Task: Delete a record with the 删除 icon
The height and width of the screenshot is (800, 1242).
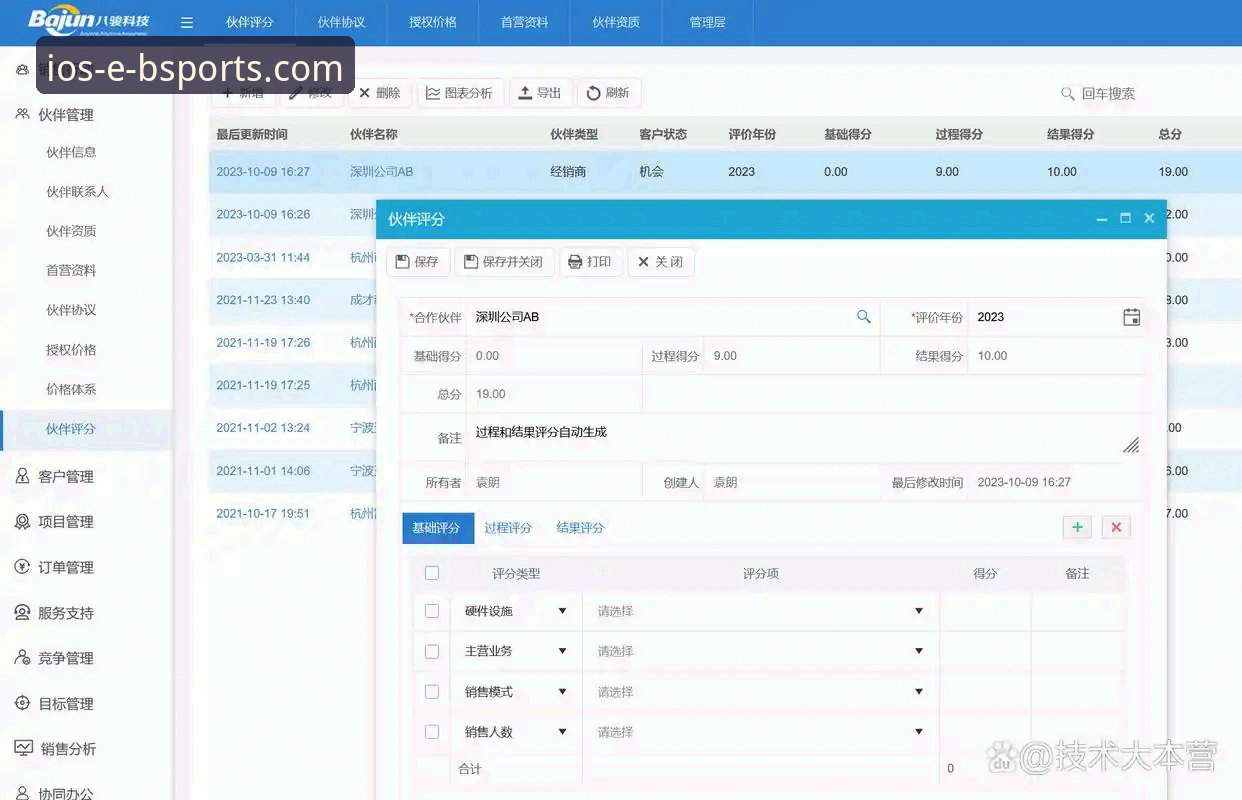Action: pos(380,92)
